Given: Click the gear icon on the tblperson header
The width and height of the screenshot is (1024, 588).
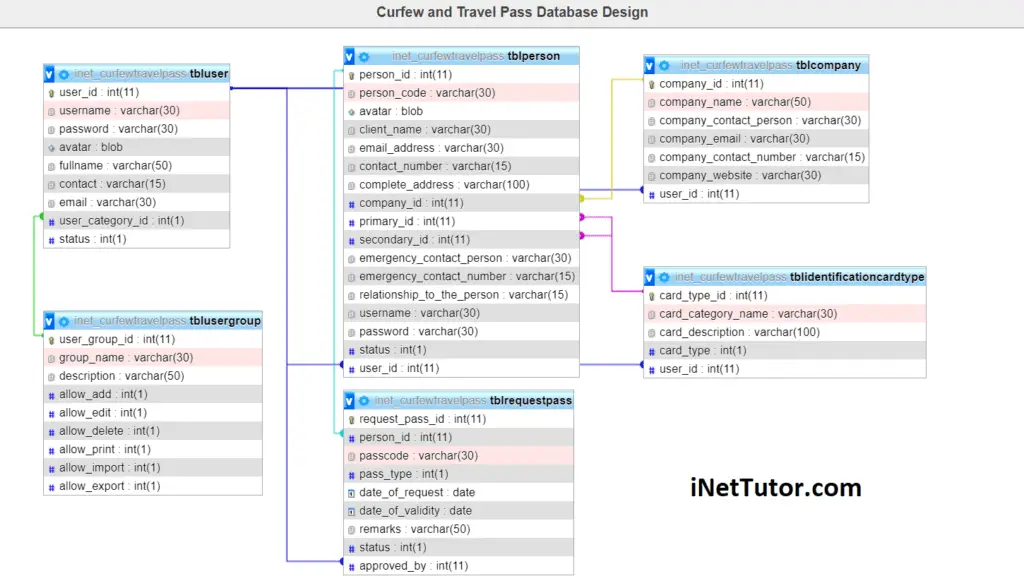Looking at the screenshot, I should [x=363, y=56].
